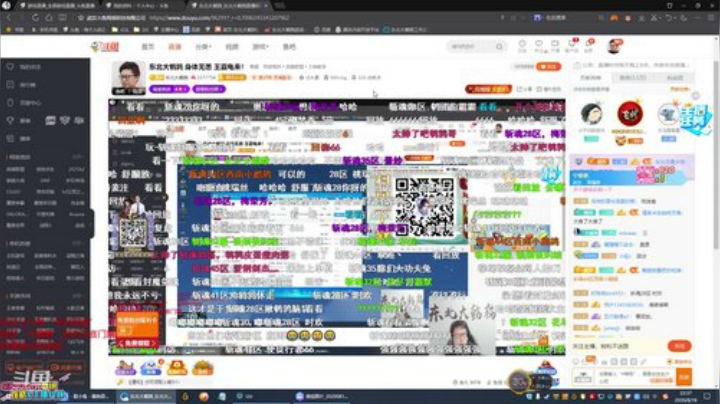Click the page vertical scrollbar
This screenshot has width=720, height=404.
coord(716,156)
